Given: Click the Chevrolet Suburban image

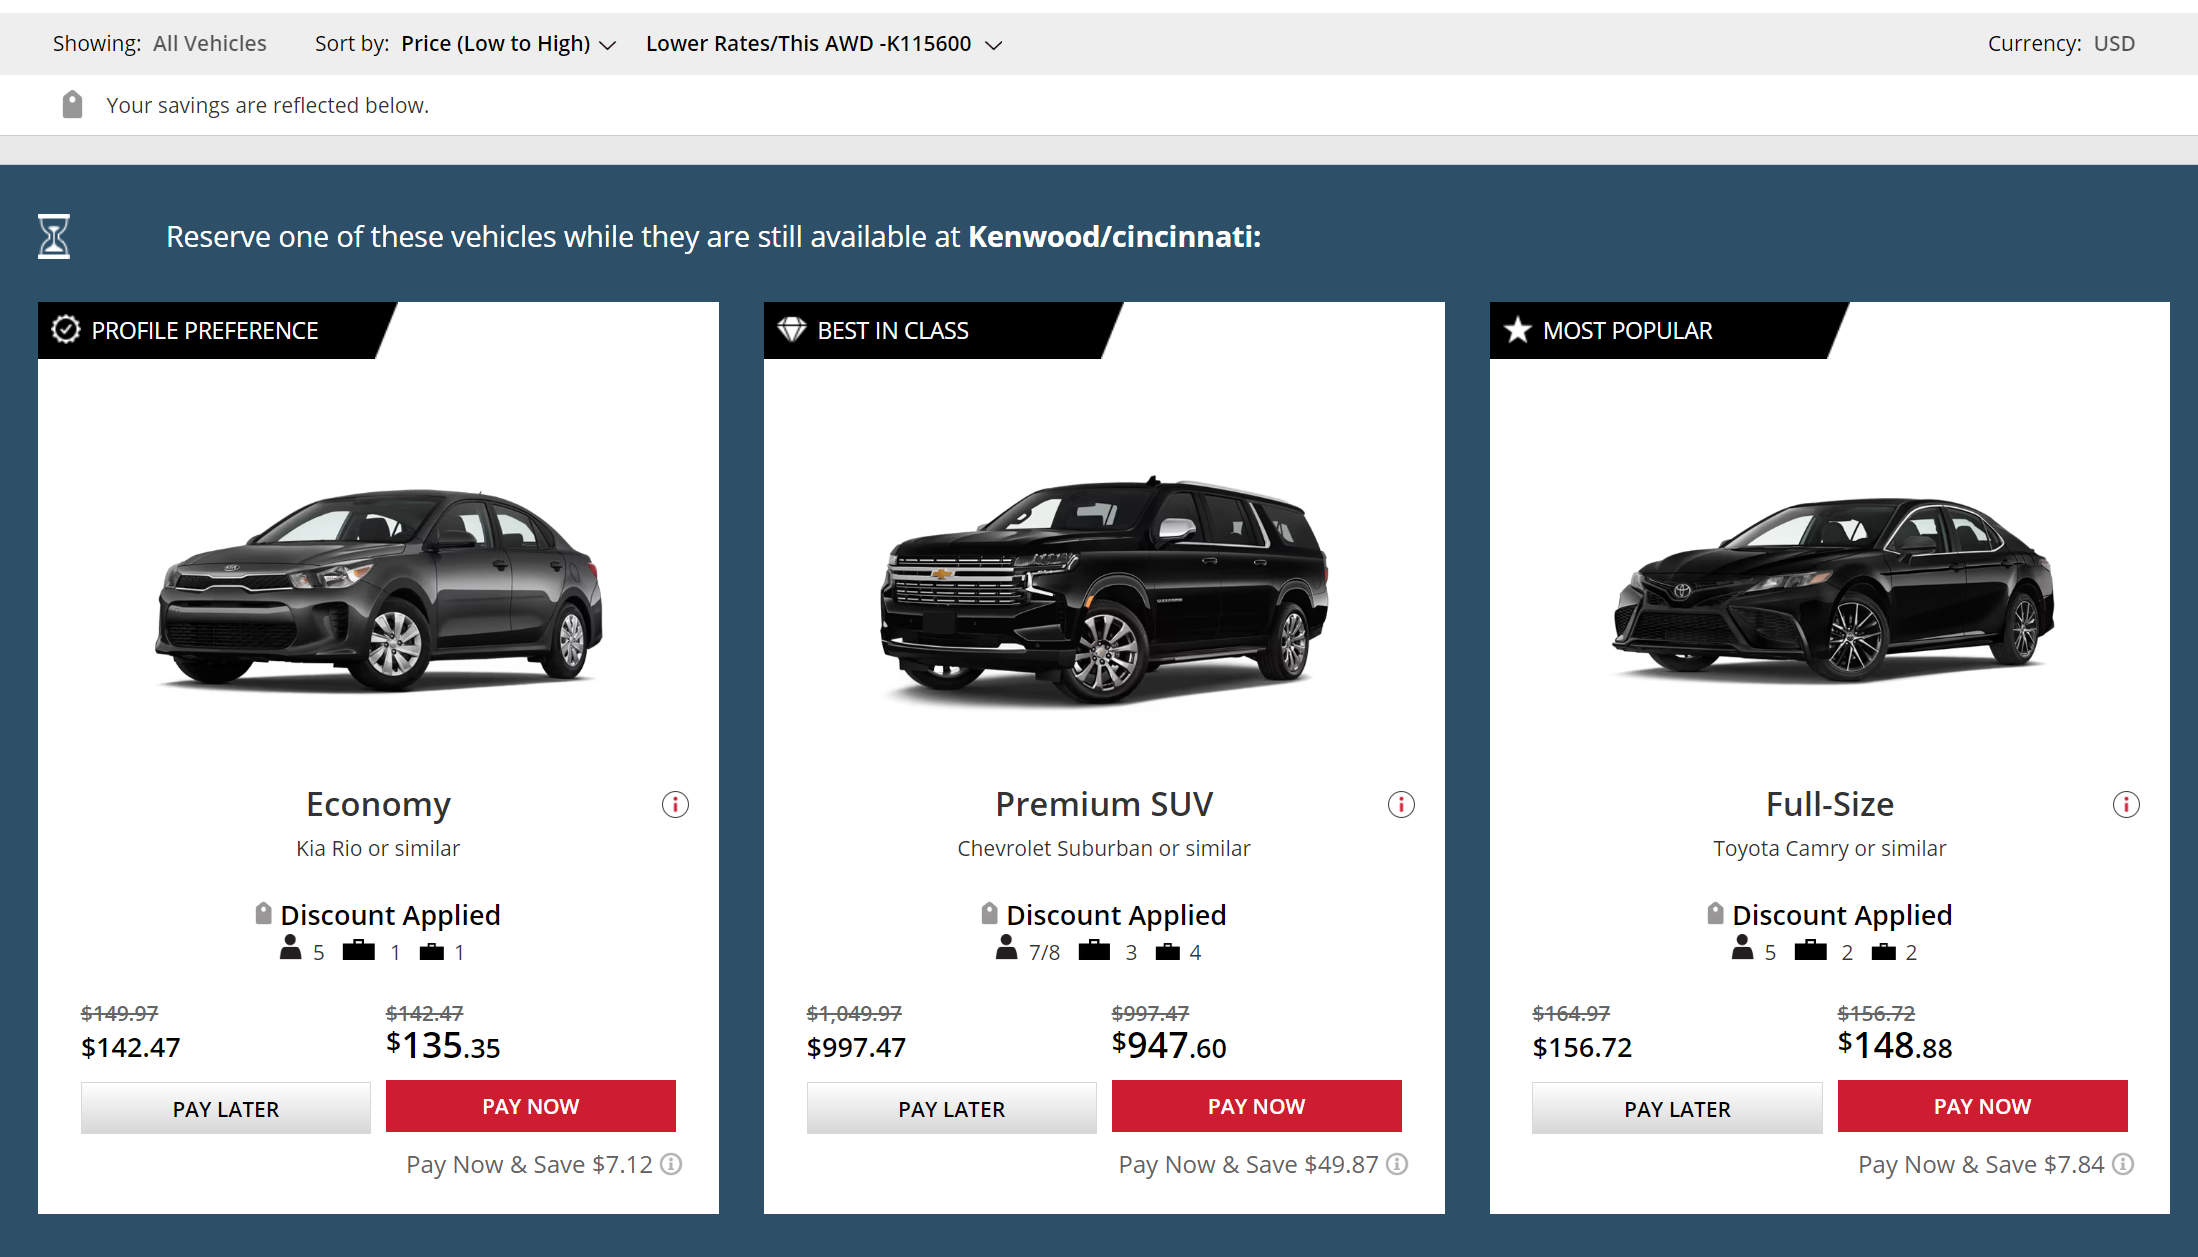Looking at the screenshot, I should pyautogui.click(x=1104, y=590).
